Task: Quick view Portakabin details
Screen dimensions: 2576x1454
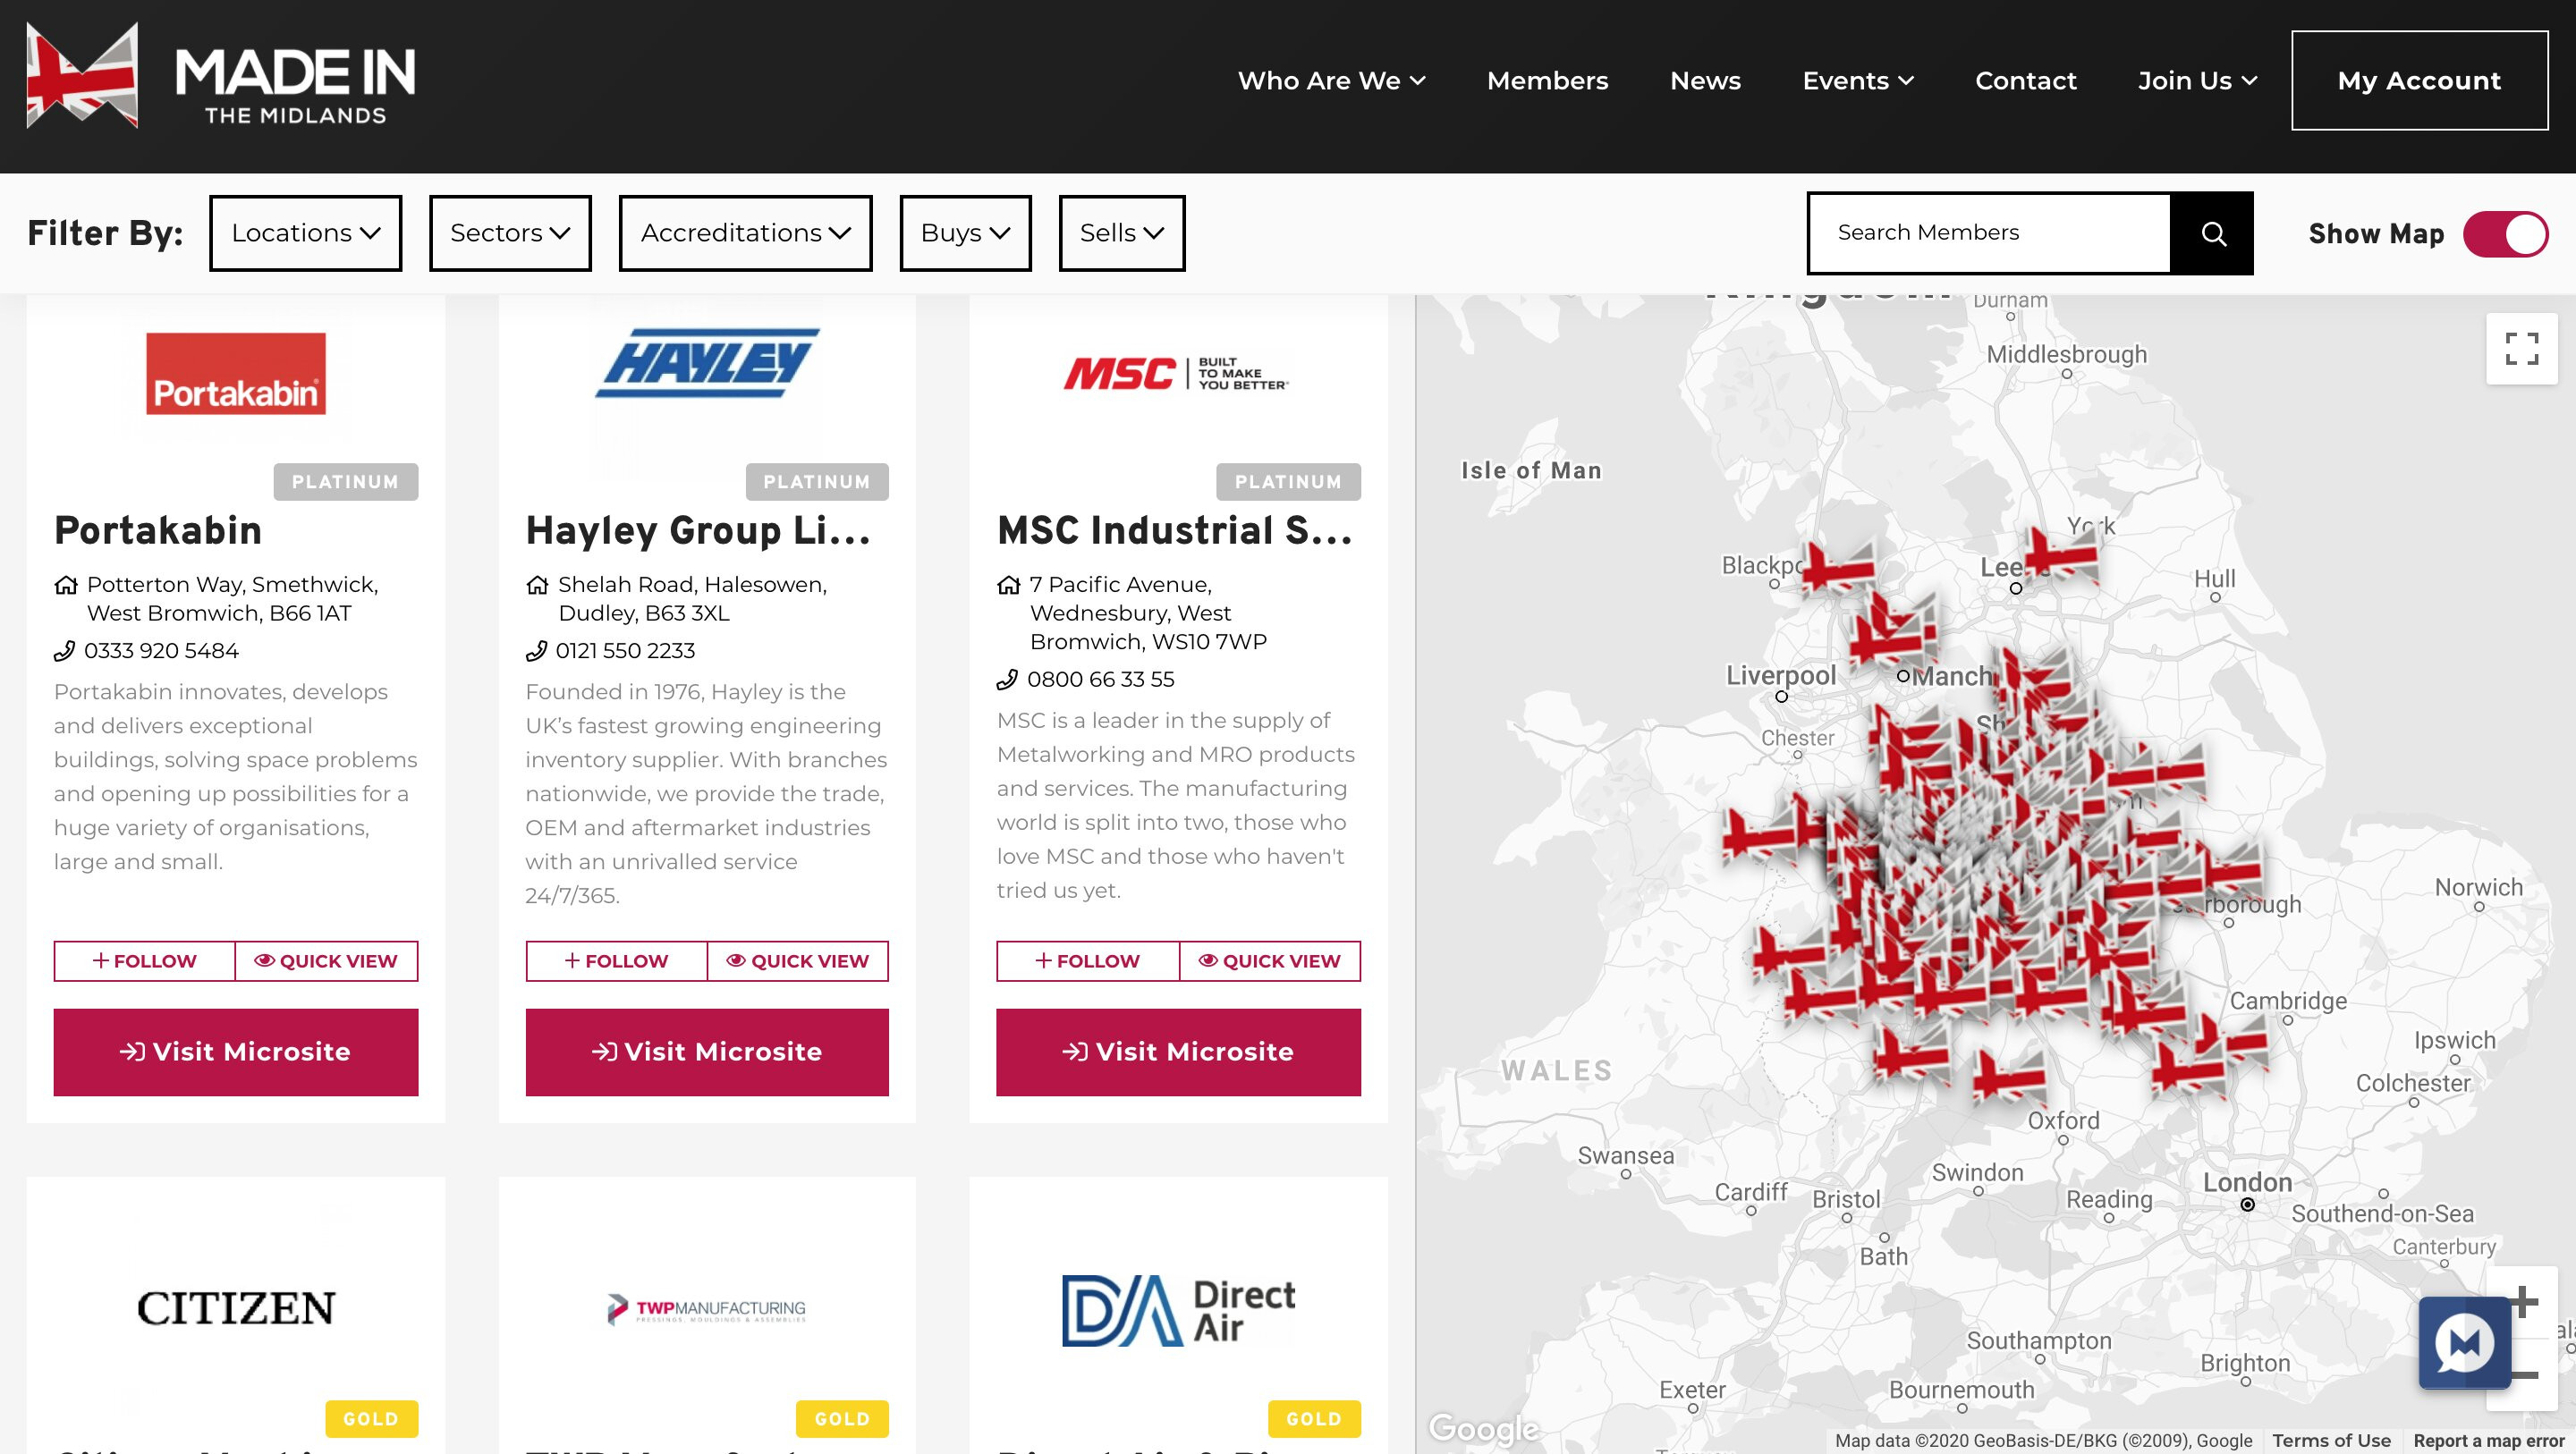Action: [326, 961]
